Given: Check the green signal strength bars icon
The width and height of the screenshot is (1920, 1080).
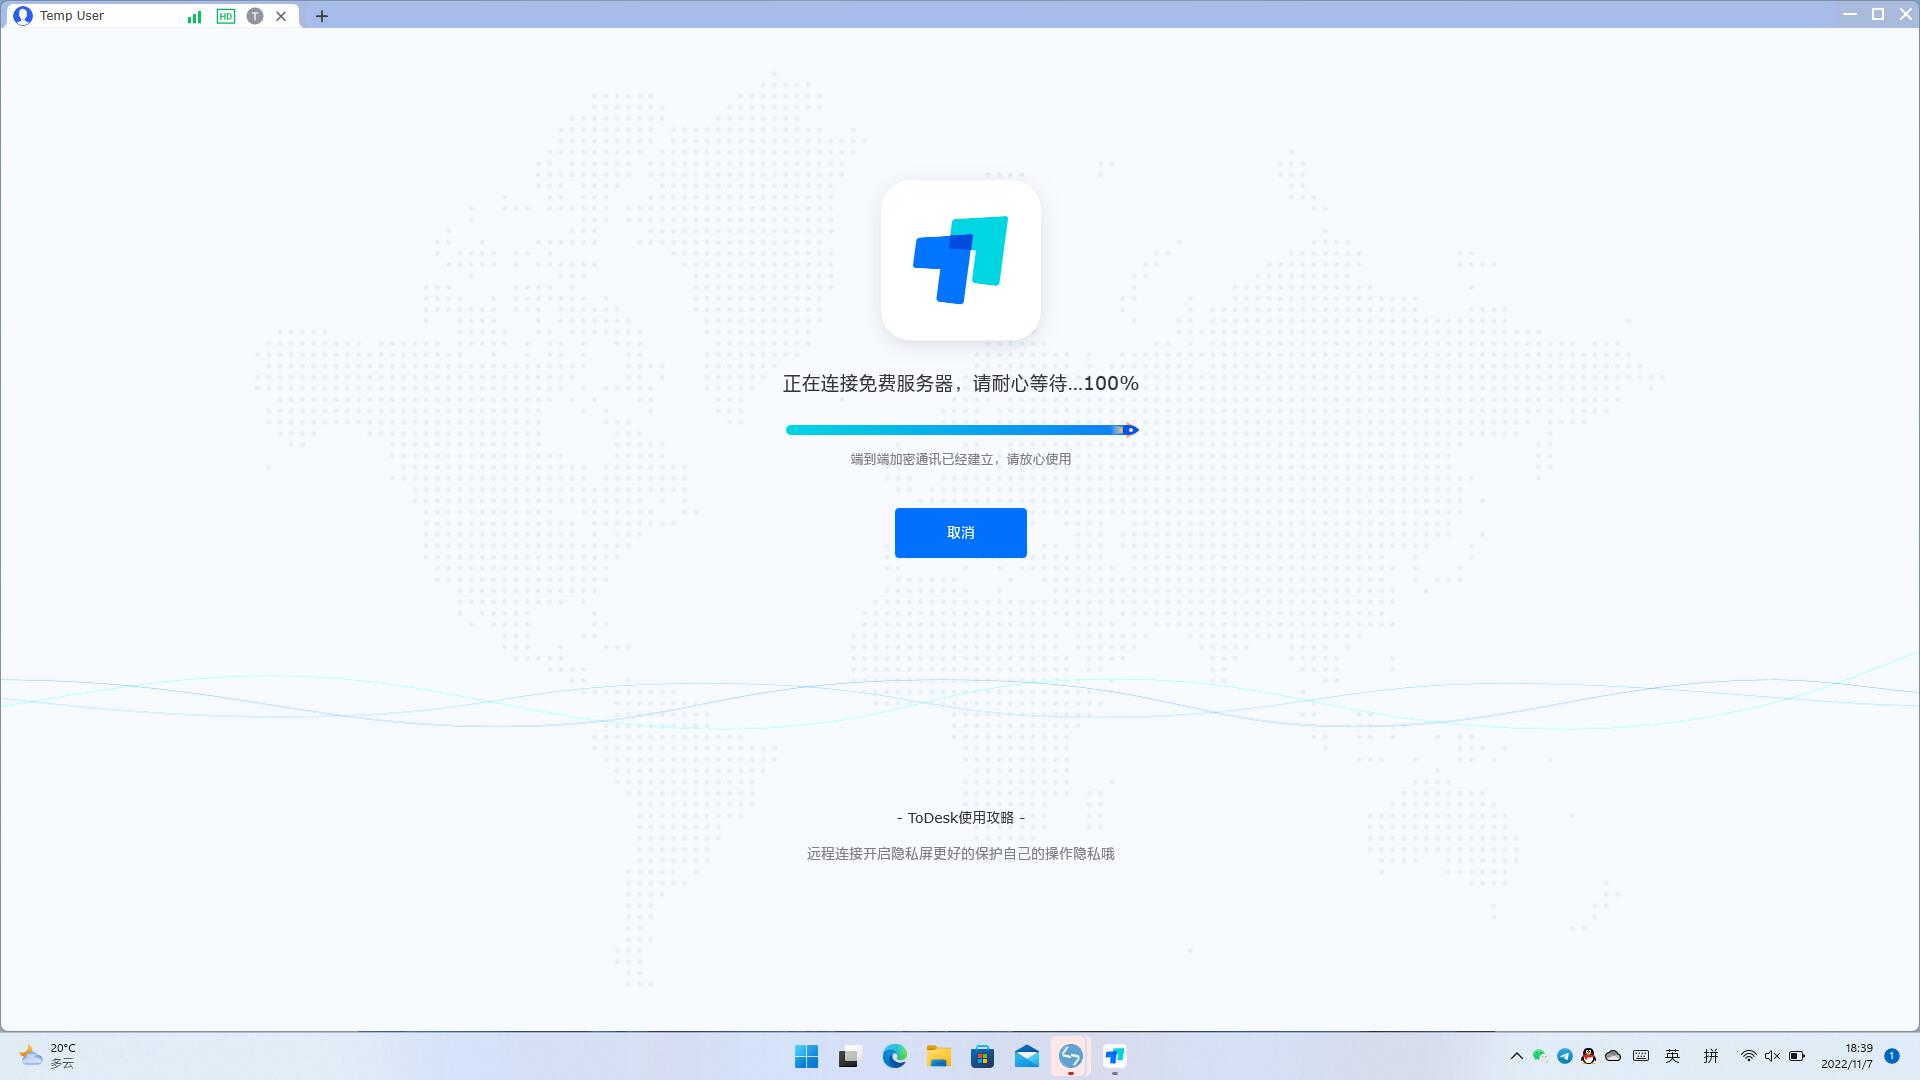Looking at the screenshot, I should pyautogui.click(x=194, y=16).
